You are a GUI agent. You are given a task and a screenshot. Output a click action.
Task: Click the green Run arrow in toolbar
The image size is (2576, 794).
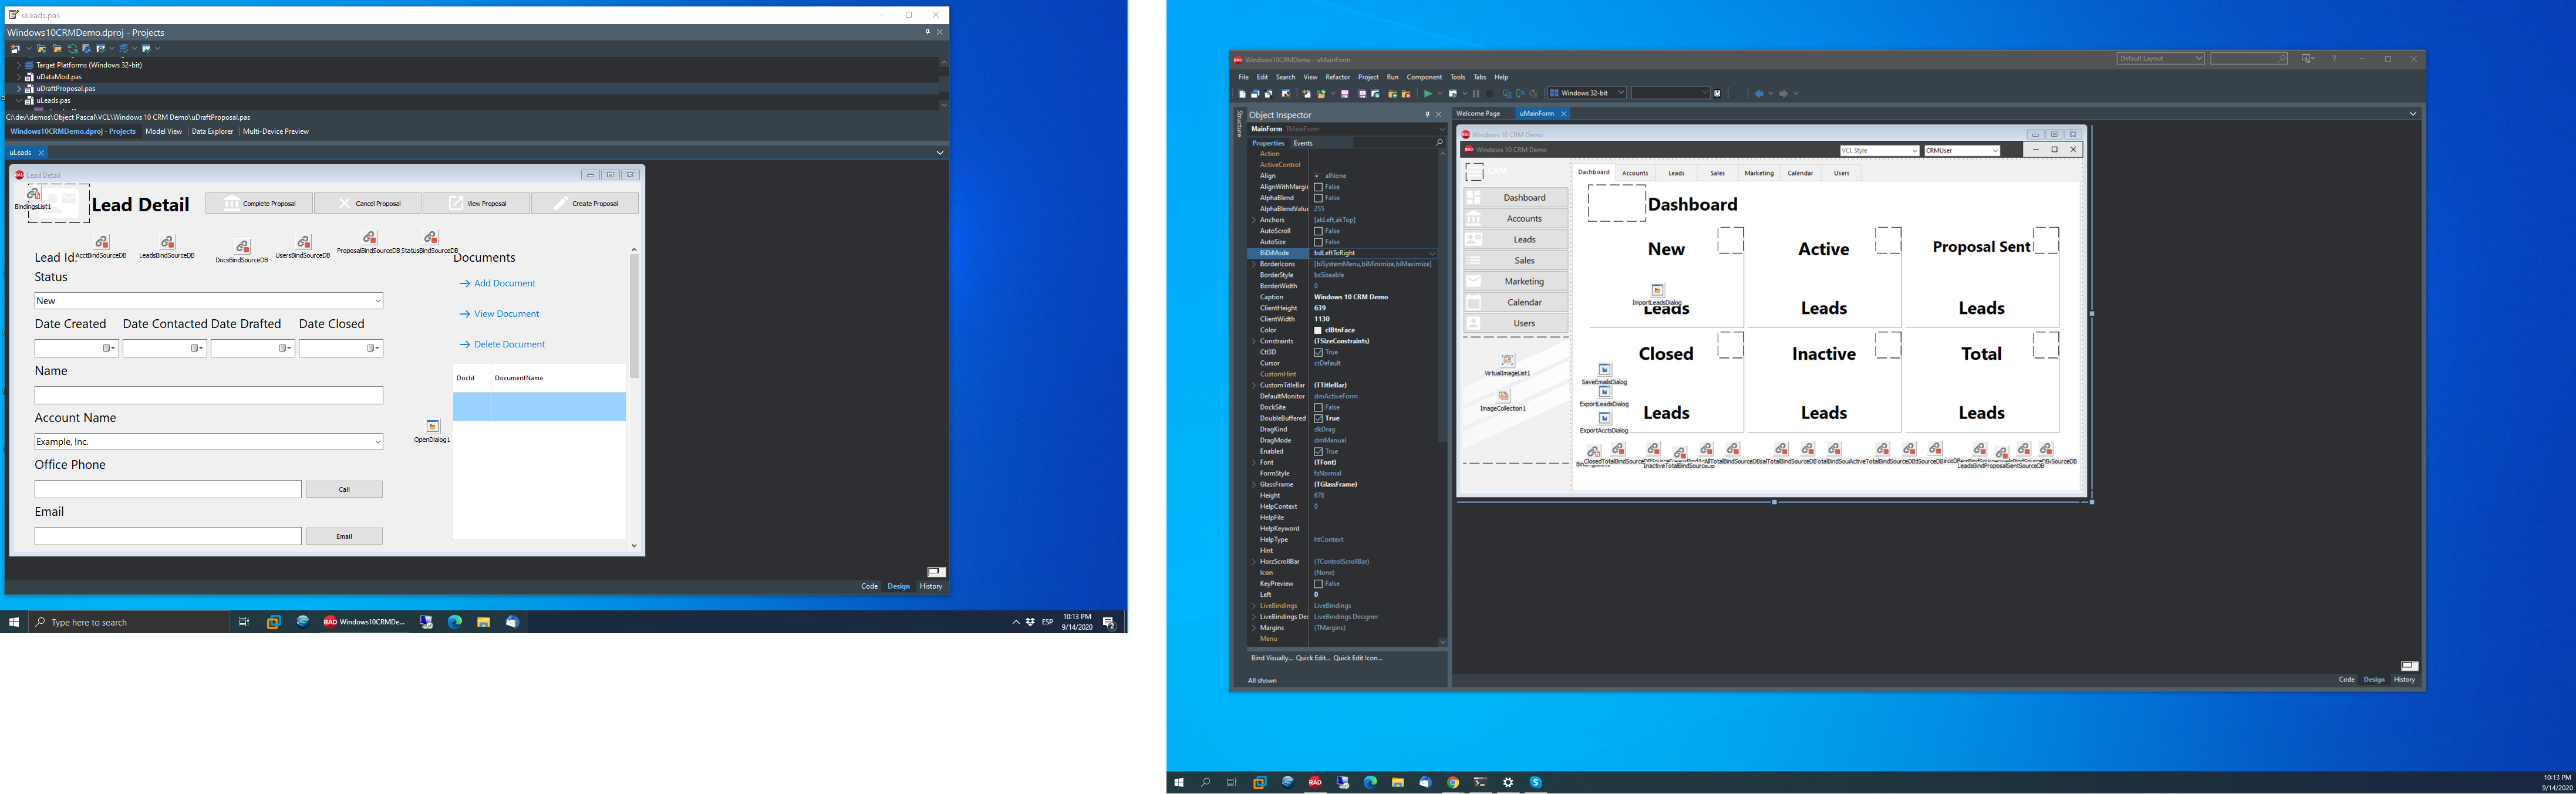(1428, 94)
